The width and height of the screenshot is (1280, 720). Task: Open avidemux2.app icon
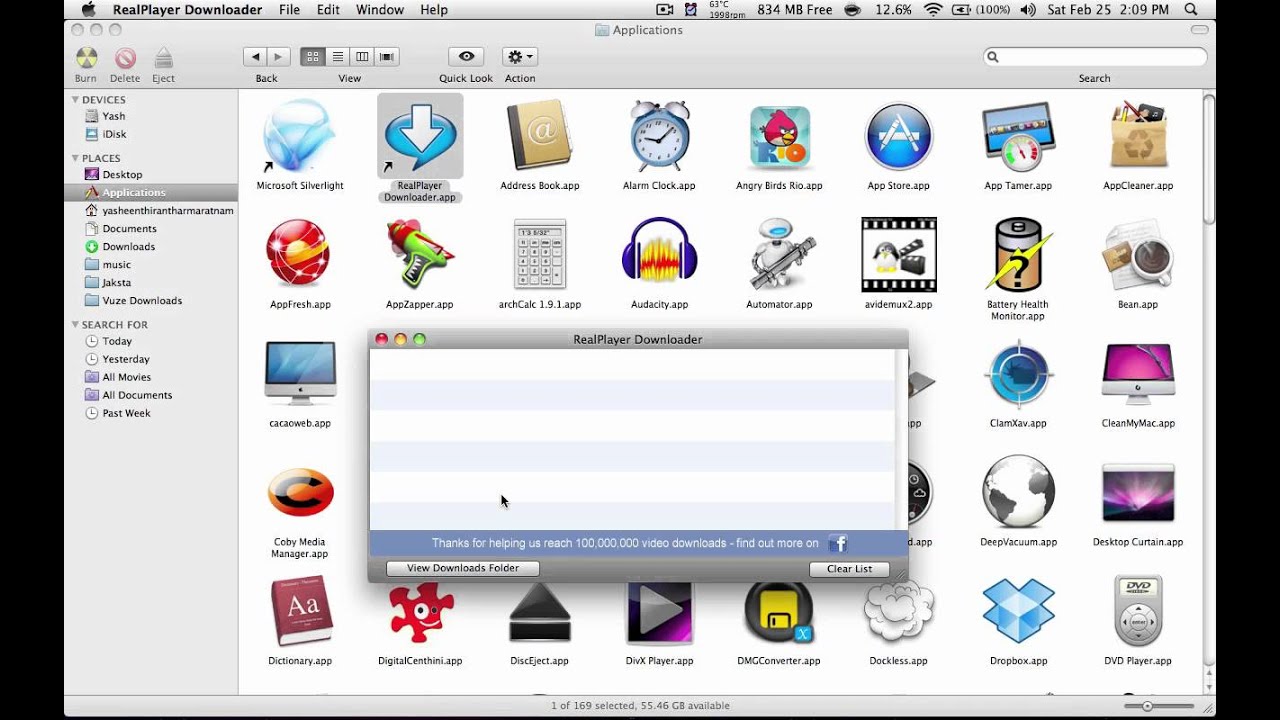click(898, 255)
